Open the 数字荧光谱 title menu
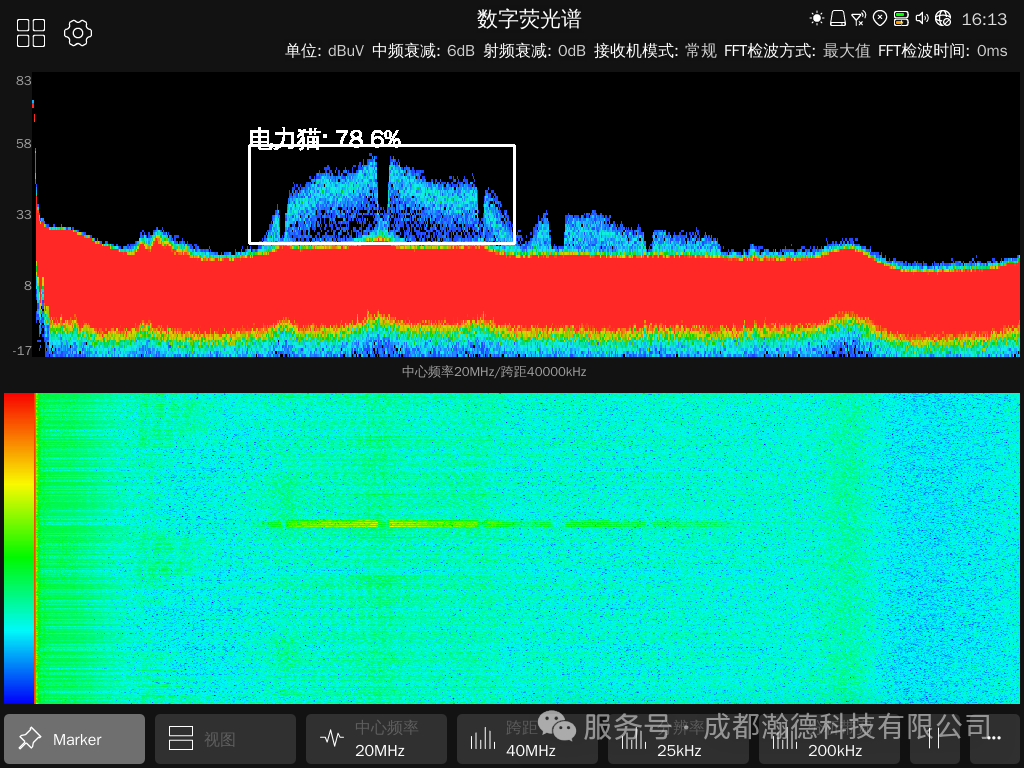The image size is (1024, 768). click(527, 19)
